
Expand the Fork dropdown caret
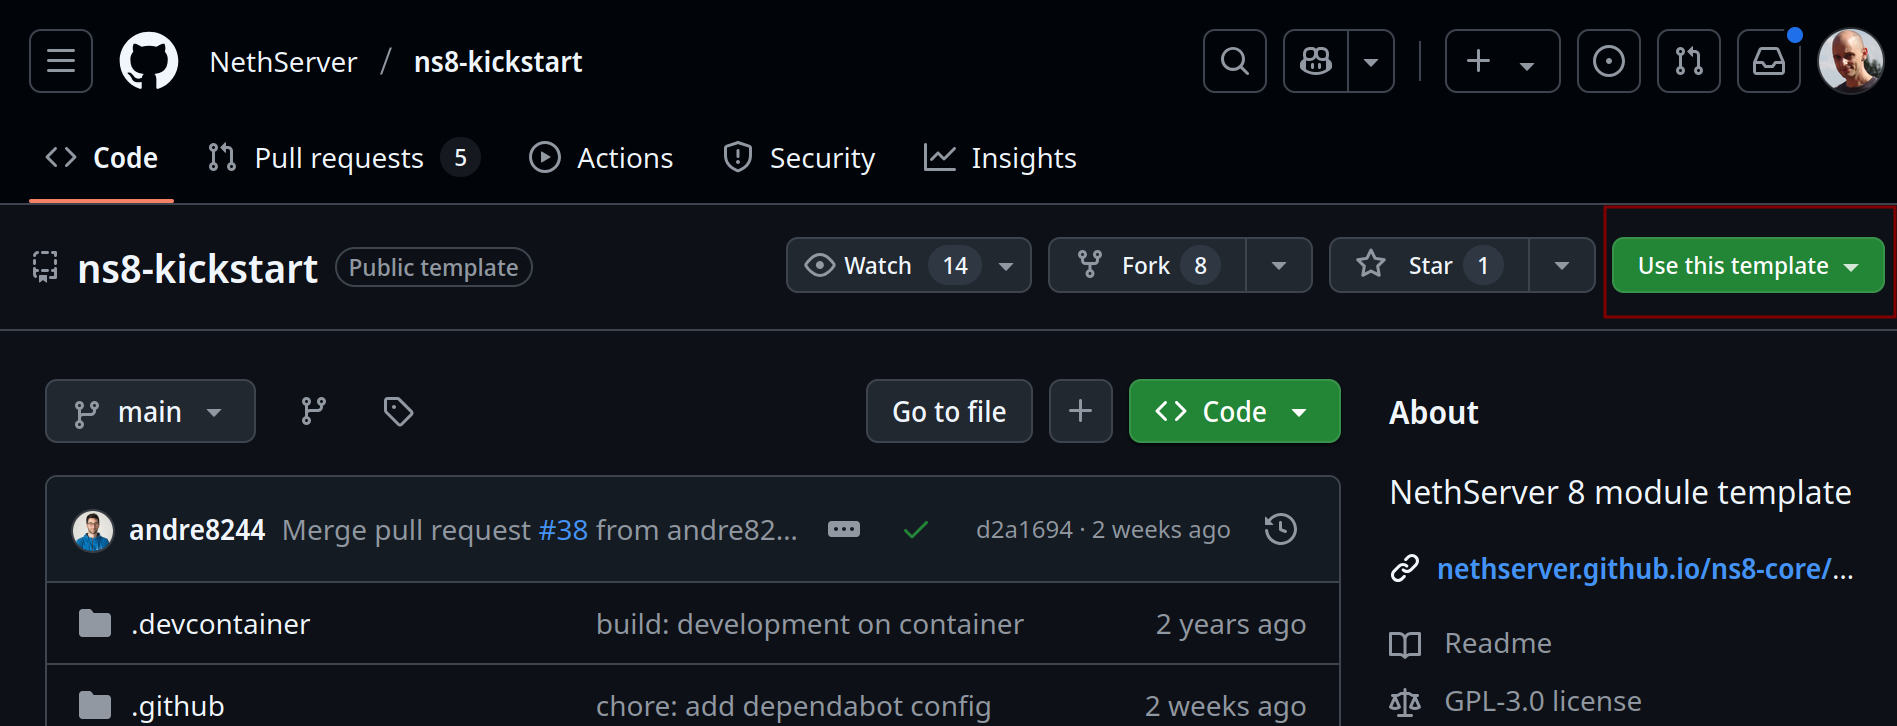pos(1279,265)
